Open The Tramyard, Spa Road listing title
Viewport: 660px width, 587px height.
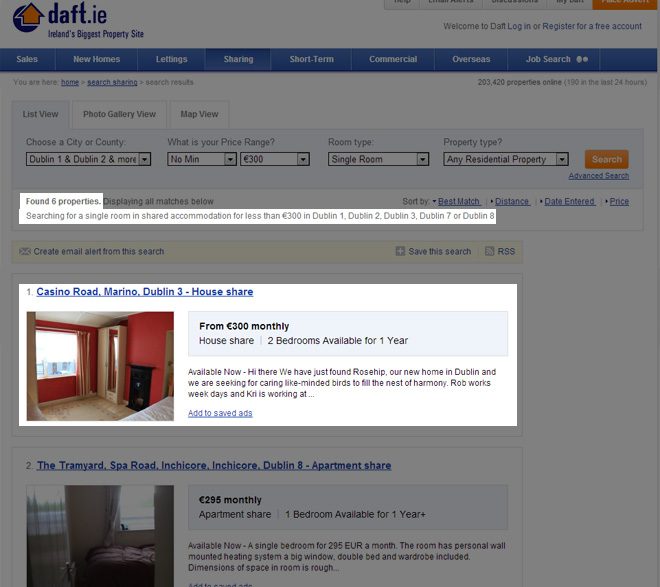pyautogui.click(x=214, y=465)
